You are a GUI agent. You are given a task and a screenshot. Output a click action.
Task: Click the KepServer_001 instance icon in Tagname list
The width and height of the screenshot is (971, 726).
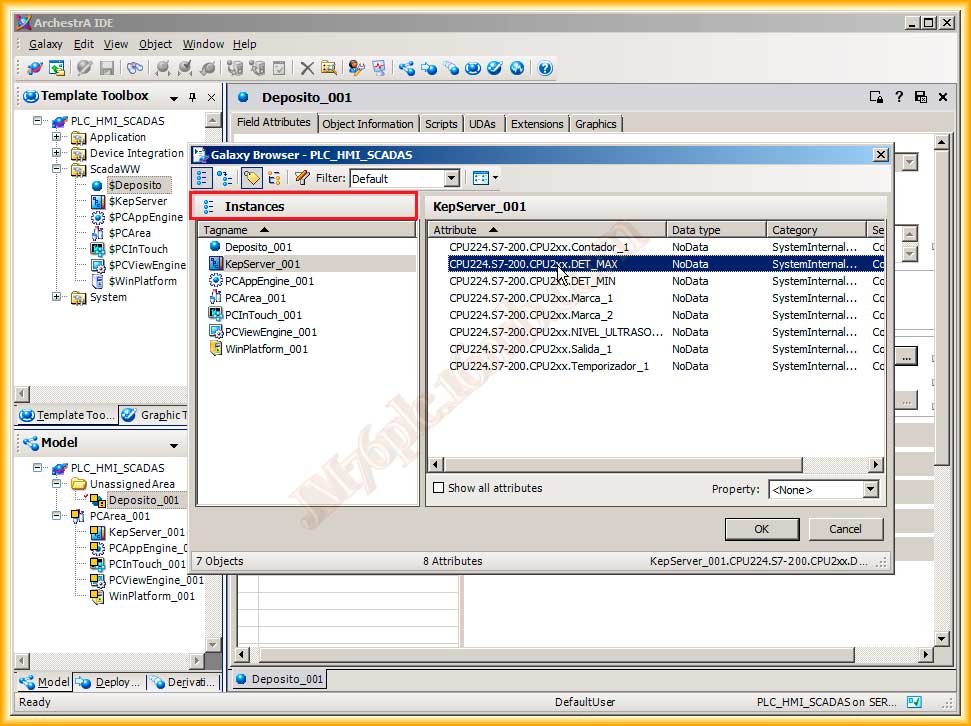tap(216, 264)
